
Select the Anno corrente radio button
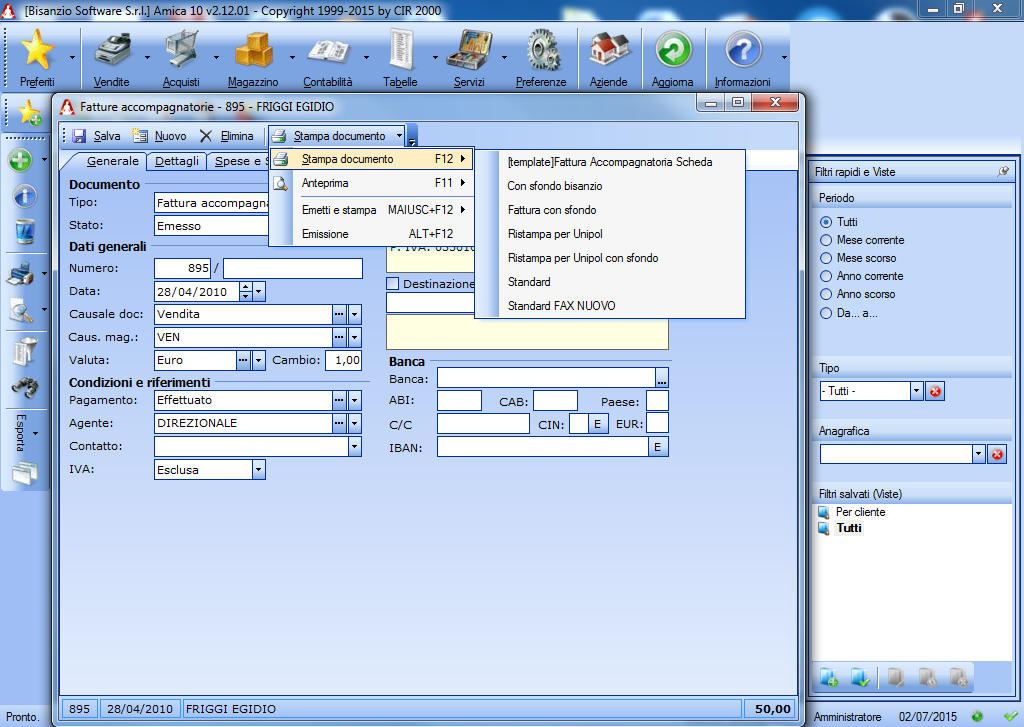826,276
